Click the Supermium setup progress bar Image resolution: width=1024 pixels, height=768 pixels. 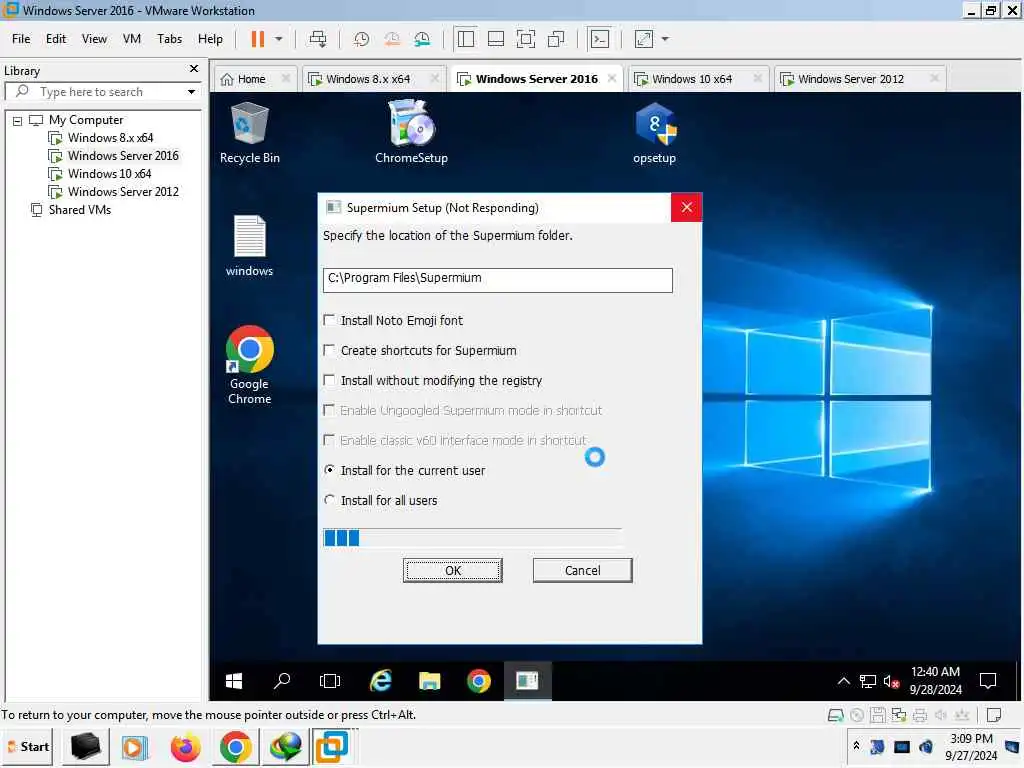tap(473, 537)
